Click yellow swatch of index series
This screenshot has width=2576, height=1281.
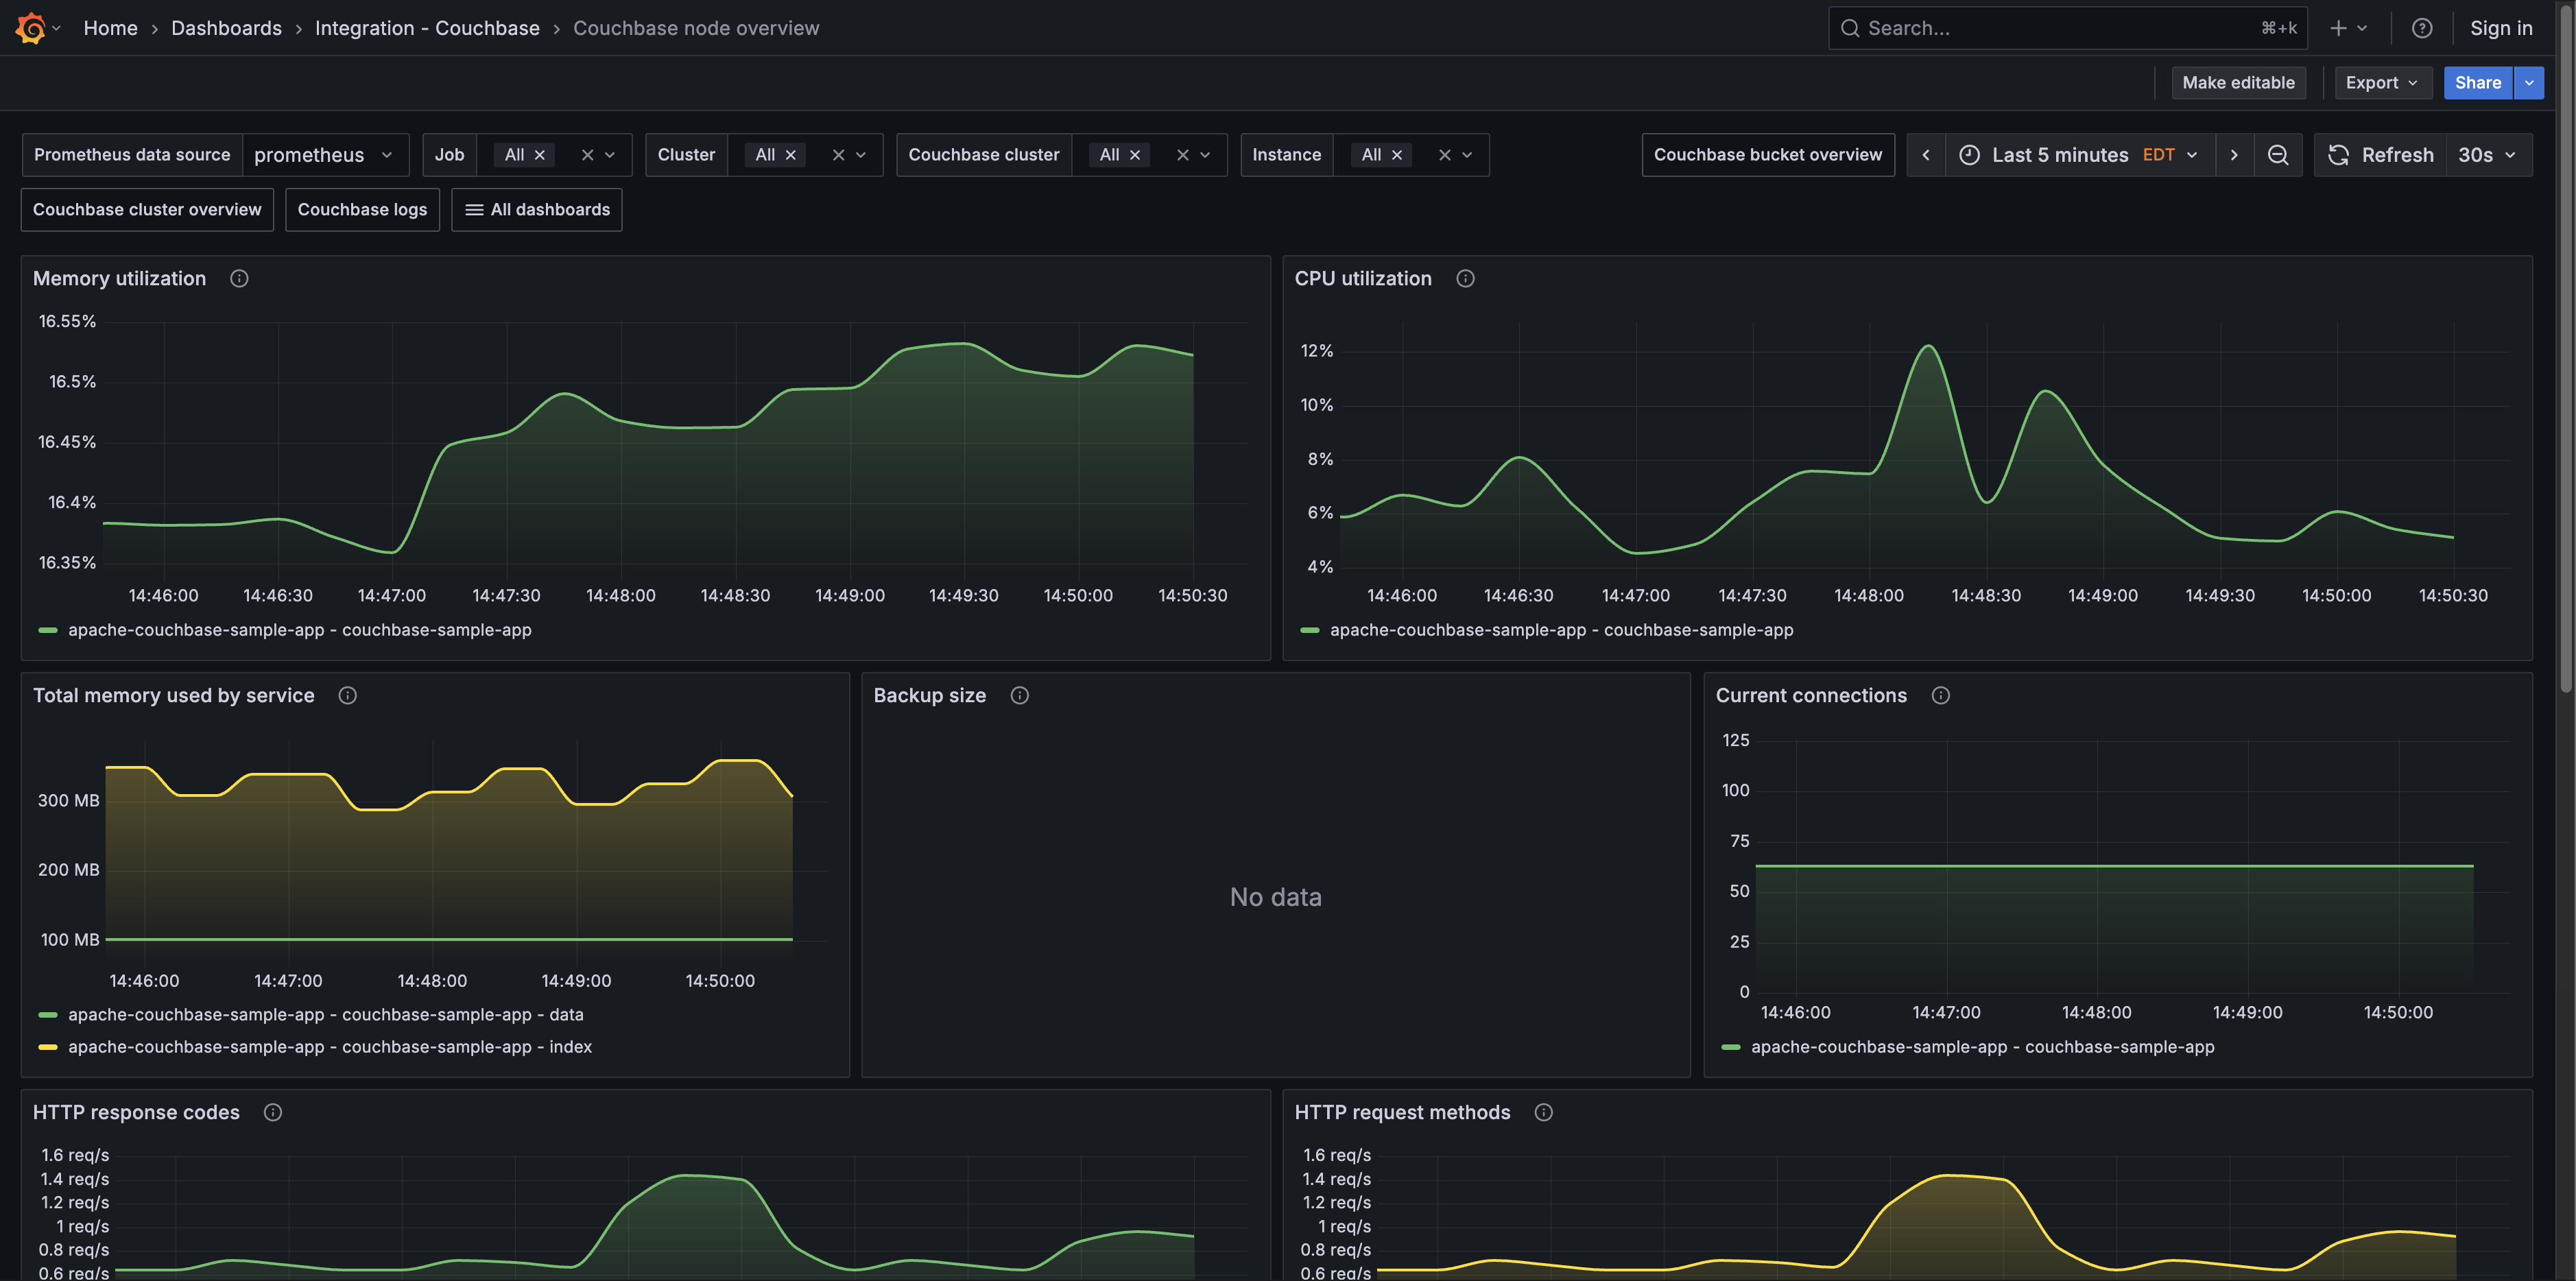[x=47, y=1047]
